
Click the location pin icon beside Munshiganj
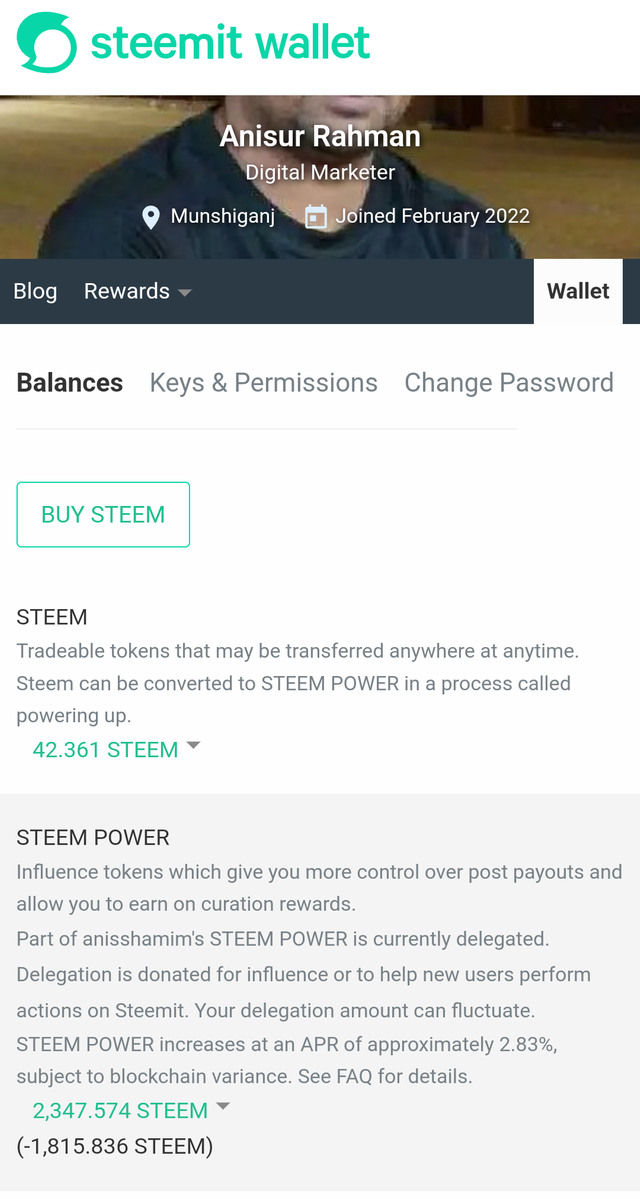click(x=151, y=217)
